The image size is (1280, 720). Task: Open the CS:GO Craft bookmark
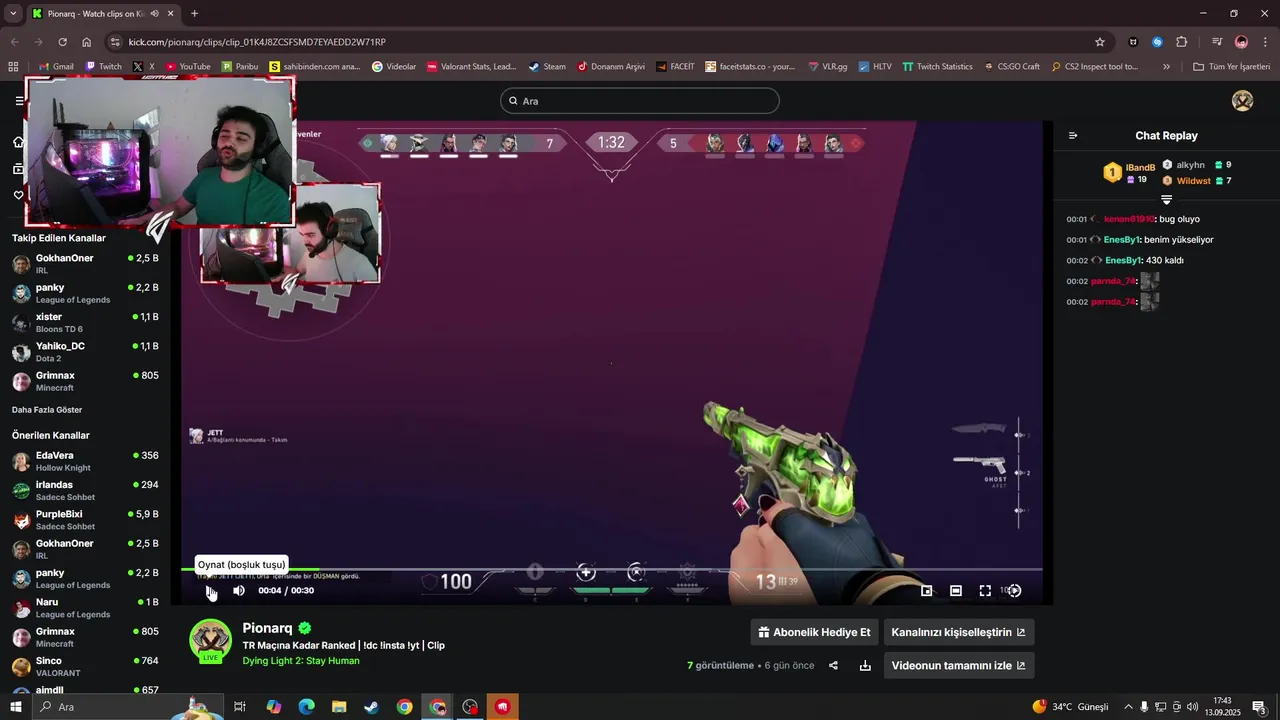tap(1011, 67)
